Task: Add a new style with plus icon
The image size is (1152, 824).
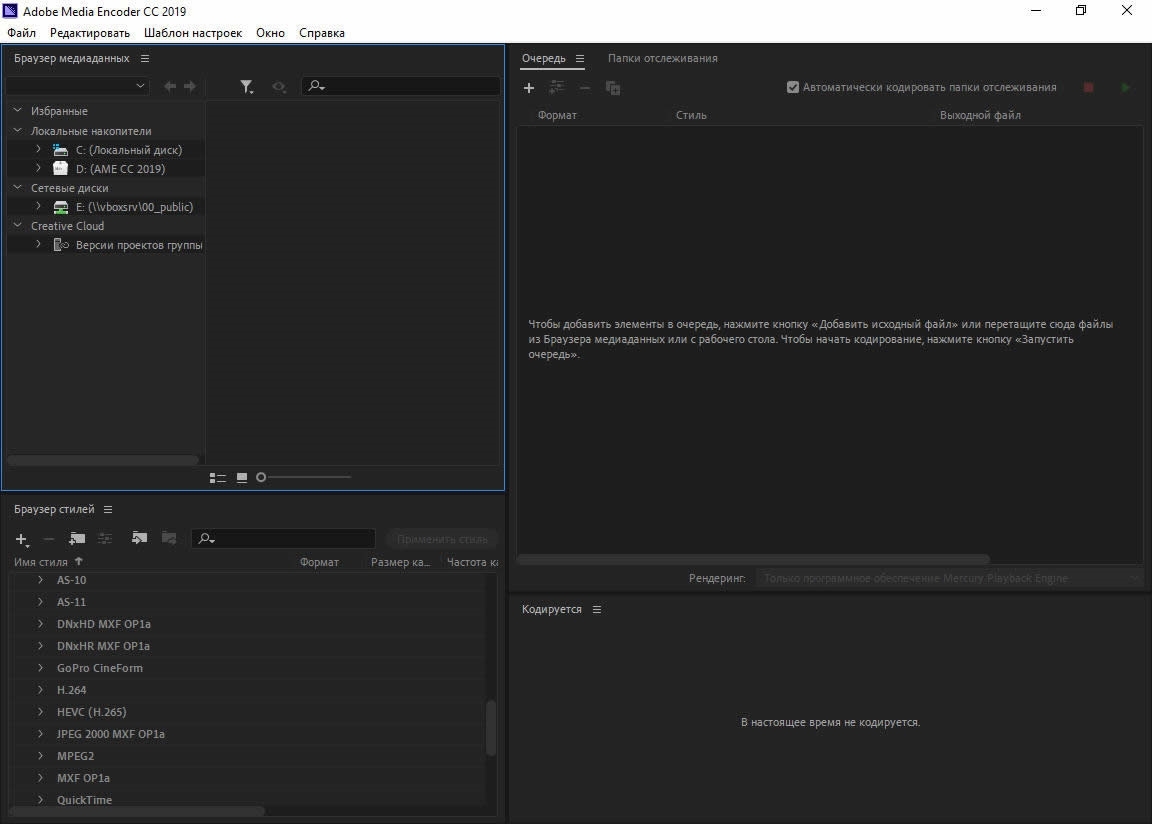Action: tap(22, 539)
